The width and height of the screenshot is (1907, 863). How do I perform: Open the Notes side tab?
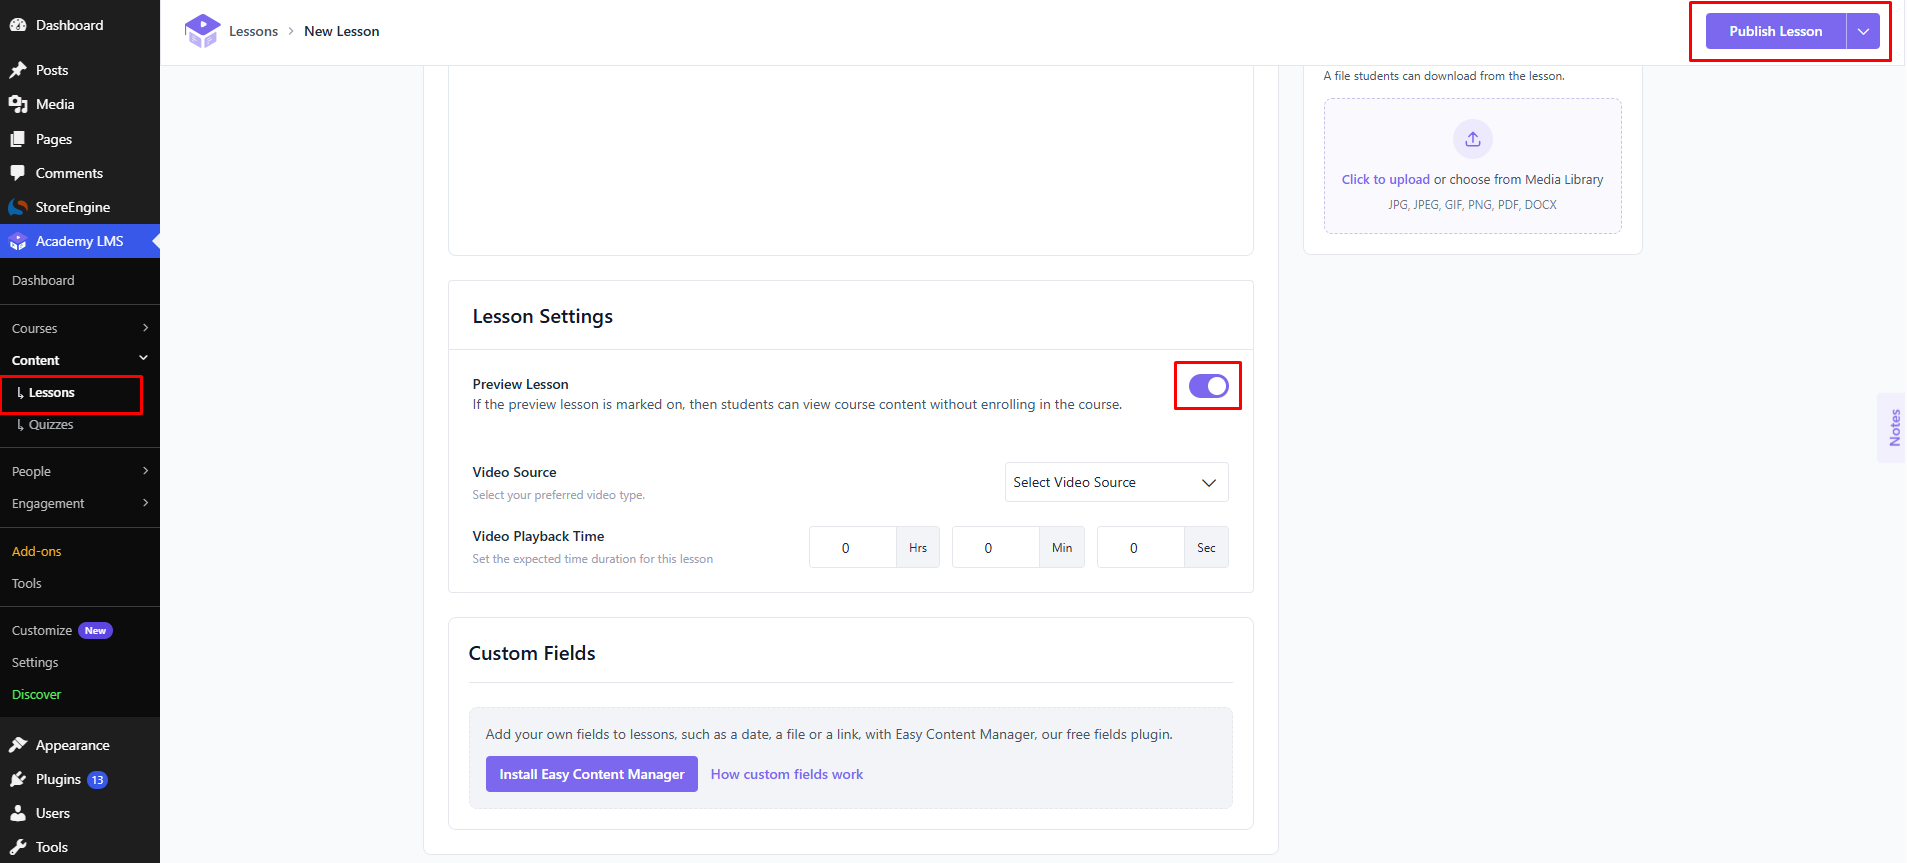point(1893,427)
